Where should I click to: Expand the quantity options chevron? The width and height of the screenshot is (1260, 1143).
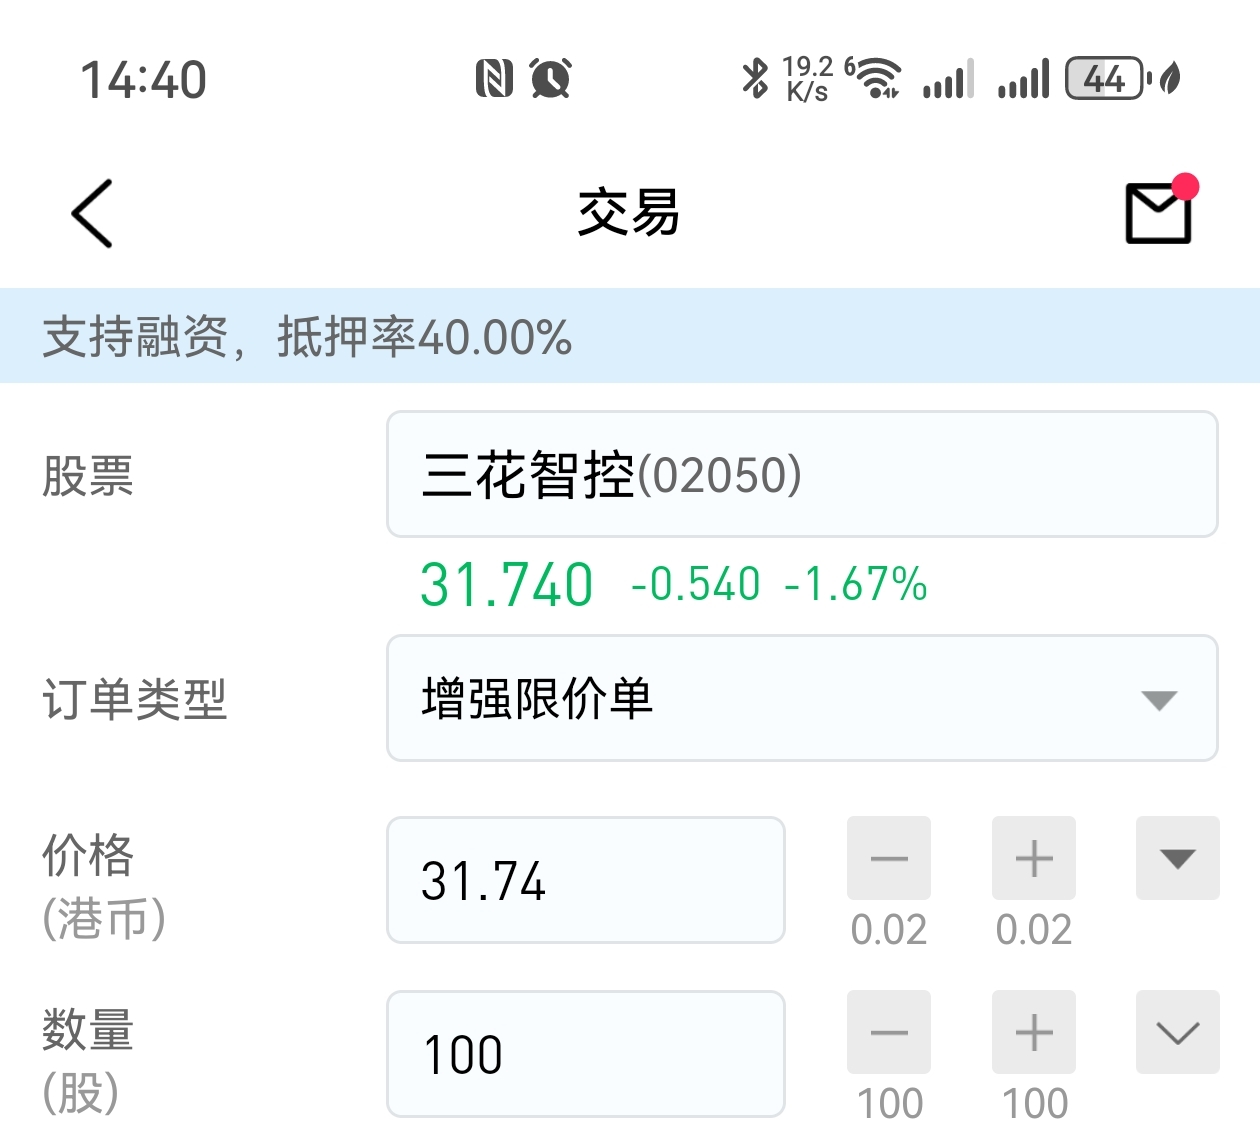coord(1178,1032)
